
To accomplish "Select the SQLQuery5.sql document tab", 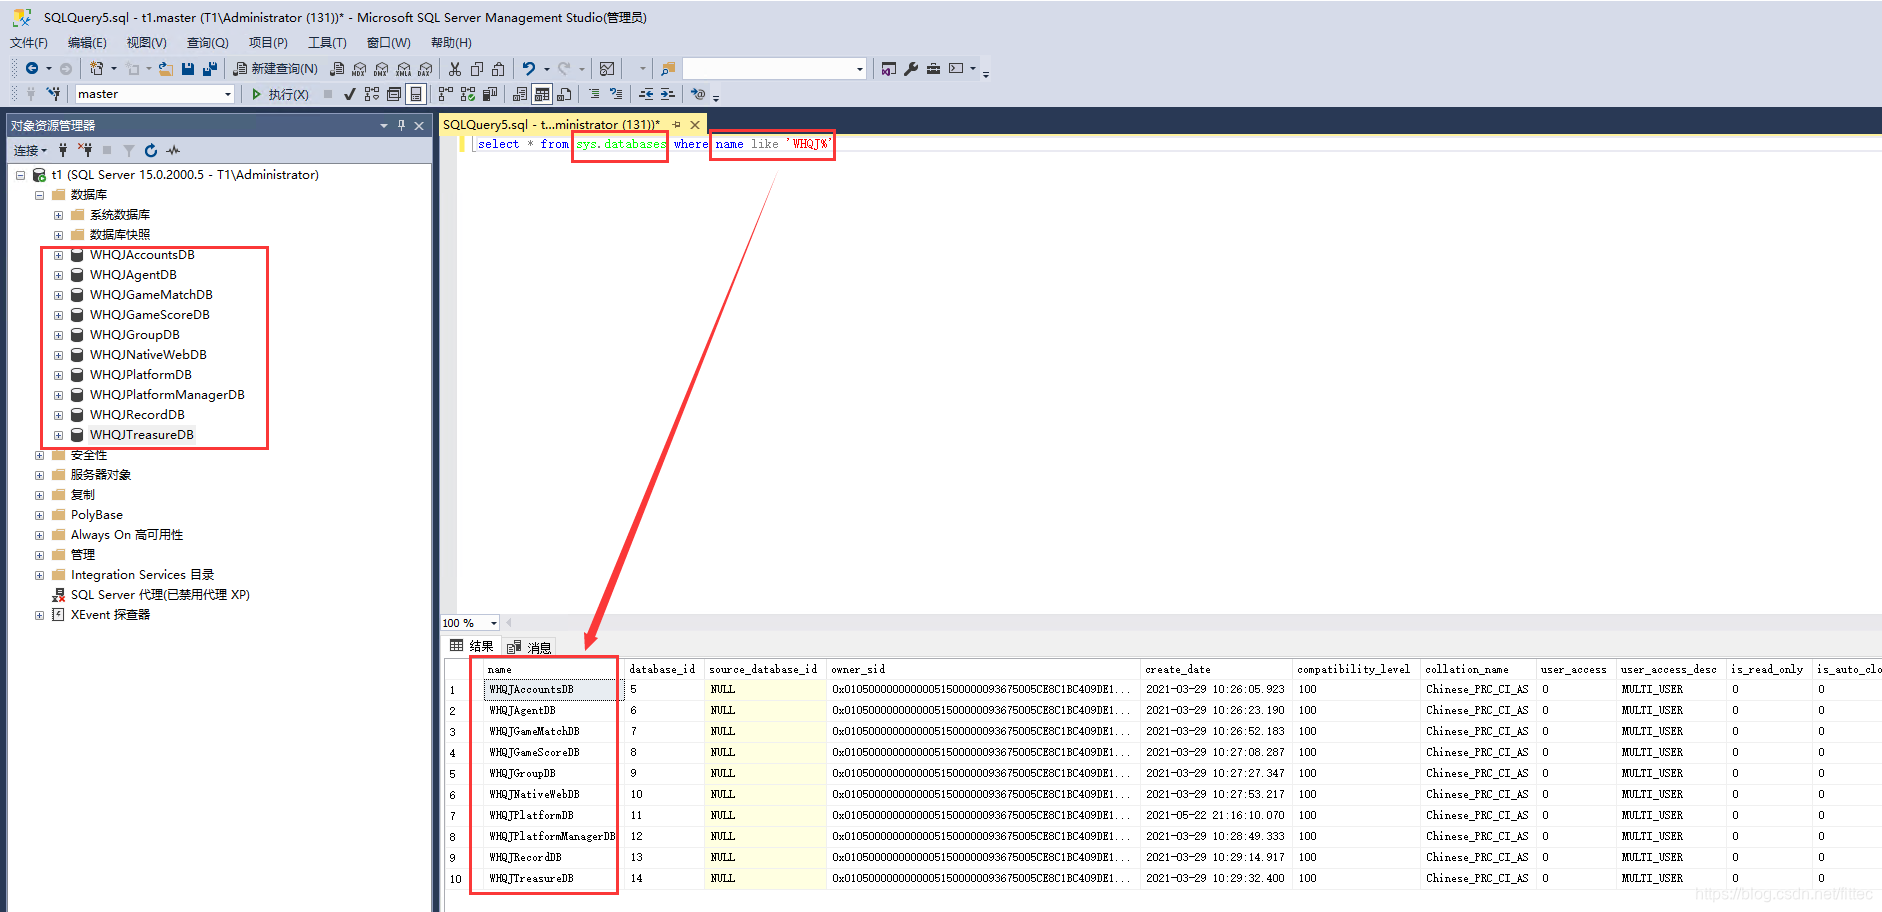I will click(551, 125).
